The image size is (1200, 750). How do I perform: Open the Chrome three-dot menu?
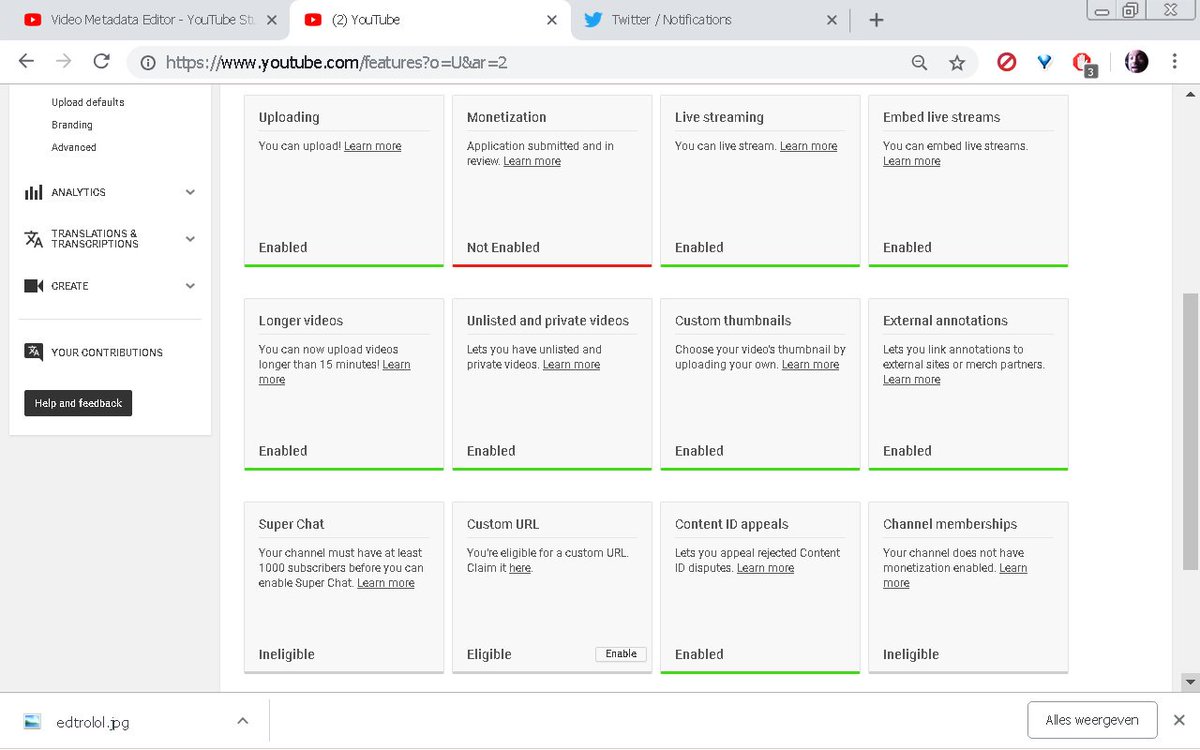tap(1173, 62)
